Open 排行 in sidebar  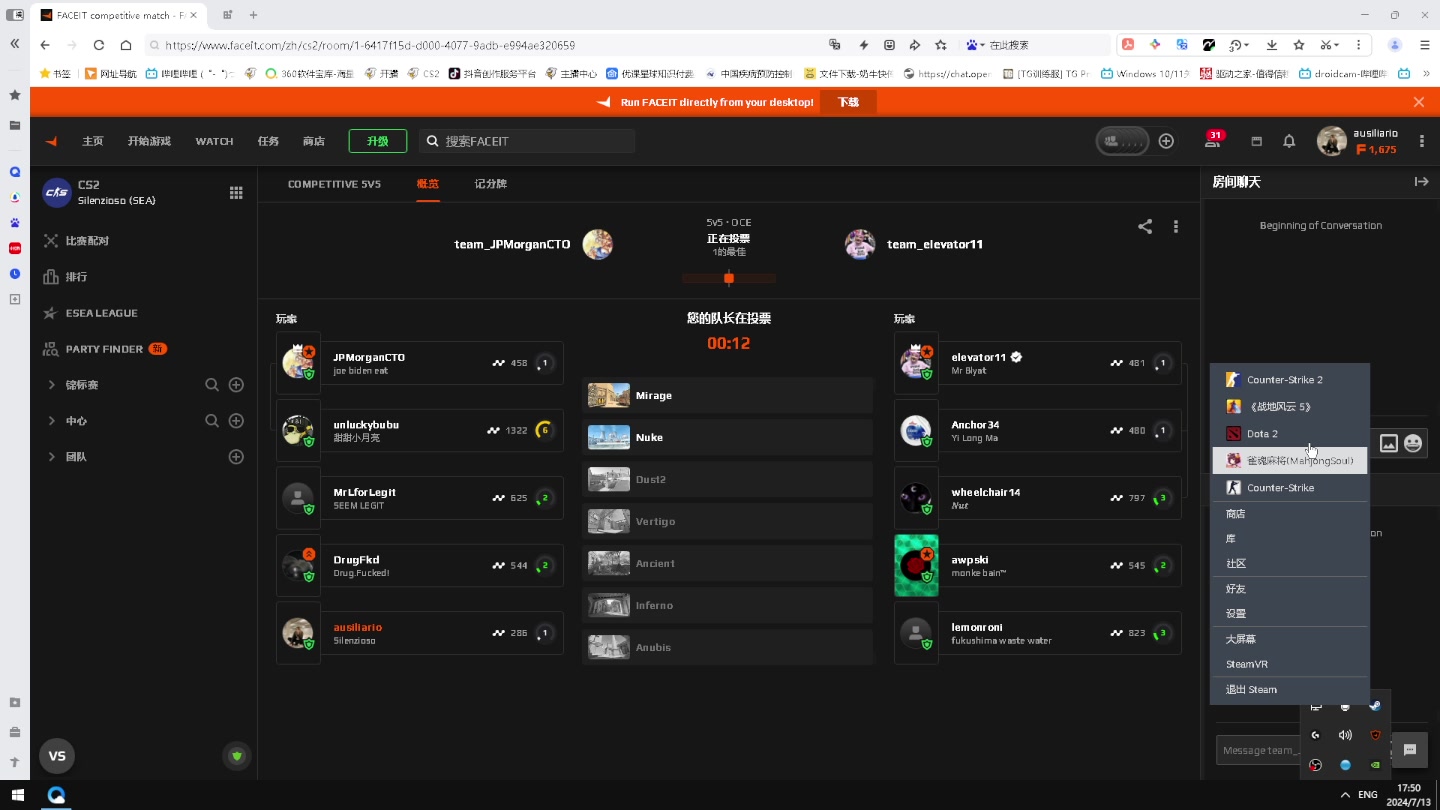(65, 277)
